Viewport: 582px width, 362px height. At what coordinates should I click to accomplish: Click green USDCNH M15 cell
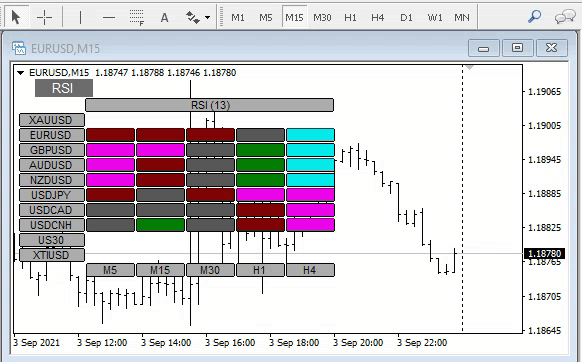160,225
